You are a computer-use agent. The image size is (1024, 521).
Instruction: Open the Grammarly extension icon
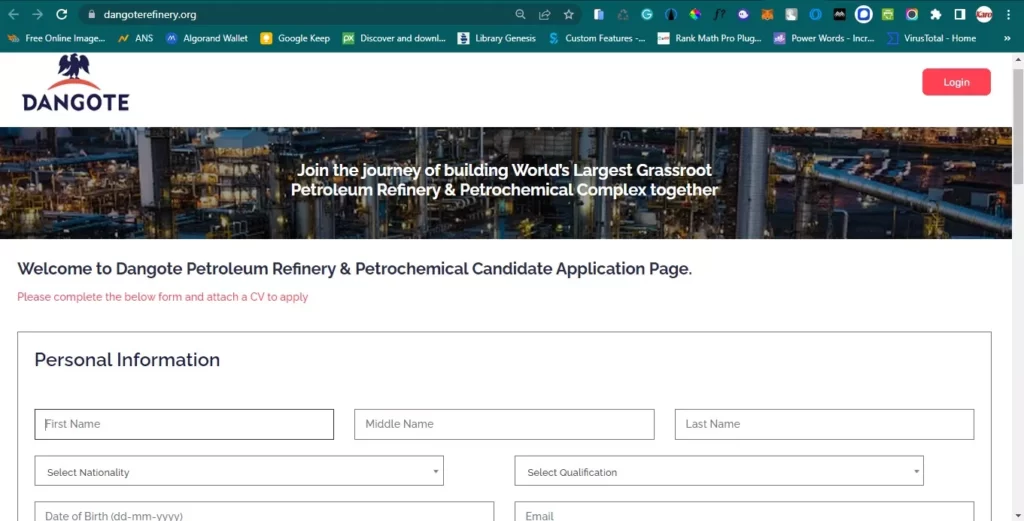point(647,14)
